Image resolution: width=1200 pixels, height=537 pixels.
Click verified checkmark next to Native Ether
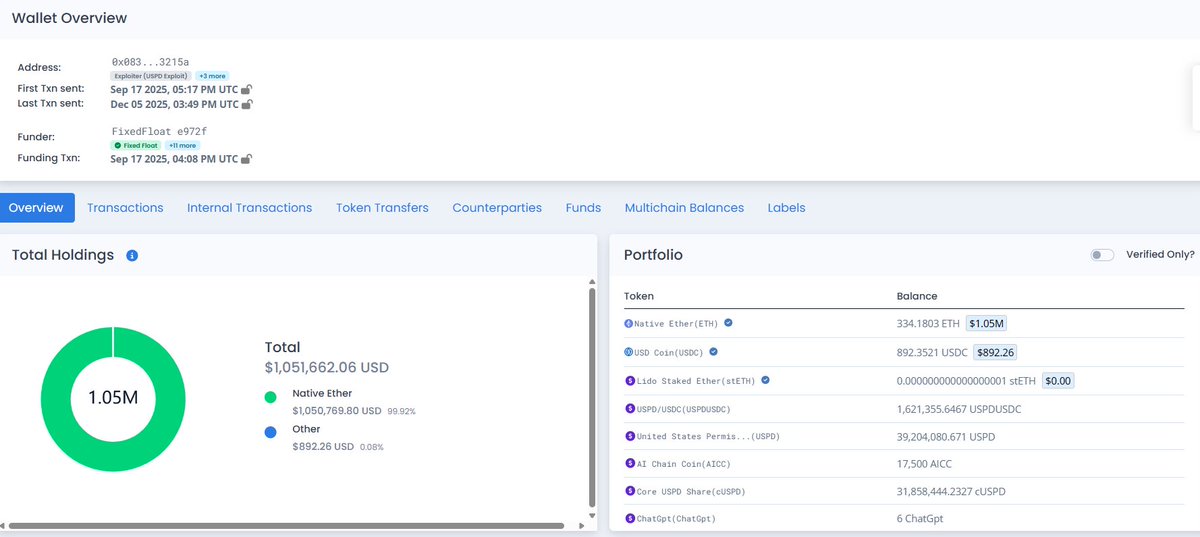click(x=728, y=323)
